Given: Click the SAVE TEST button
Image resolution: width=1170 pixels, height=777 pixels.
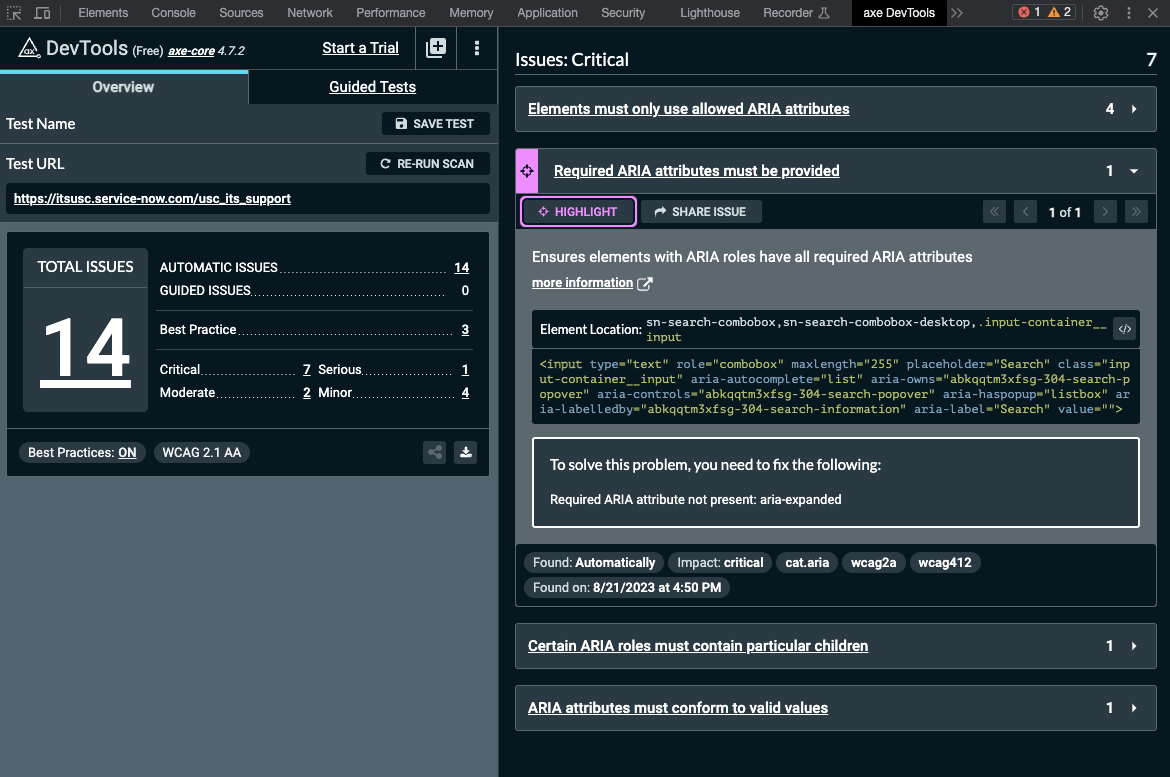Looking at the screenshot, I should 435,124.
